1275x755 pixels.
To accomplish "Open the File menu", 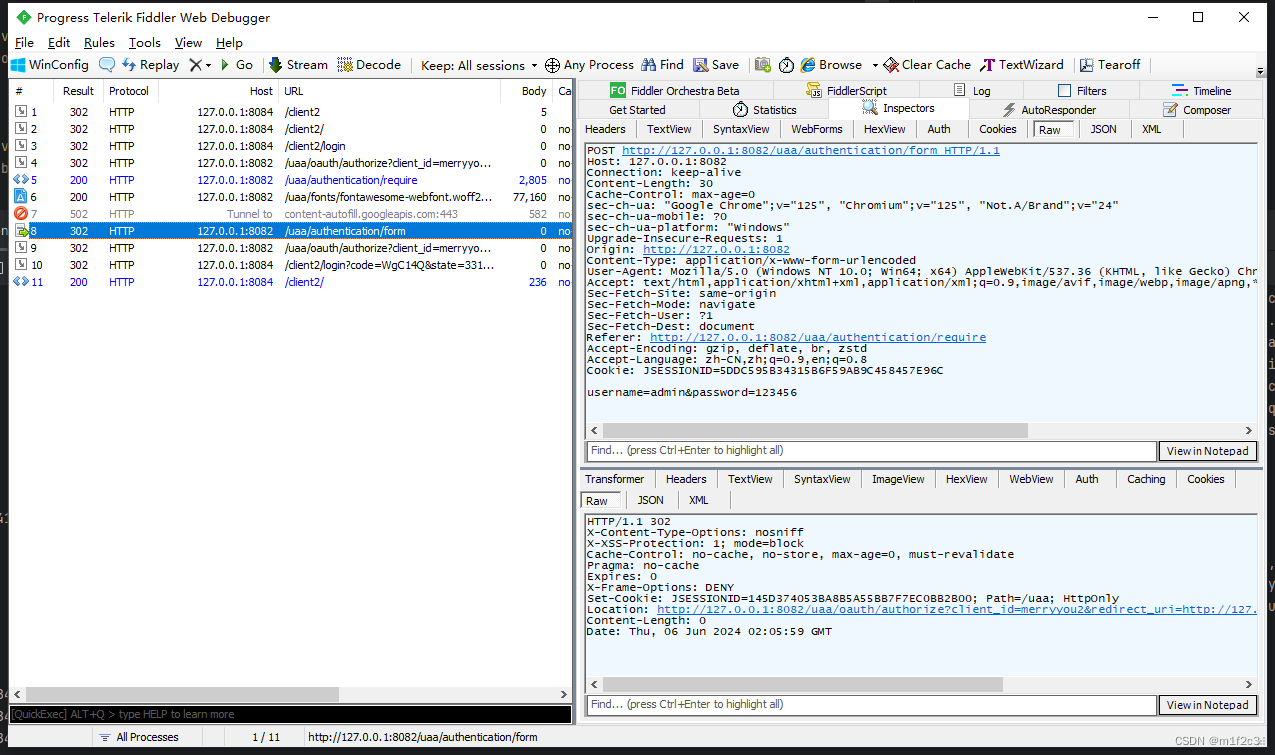I will click(24, 43).
